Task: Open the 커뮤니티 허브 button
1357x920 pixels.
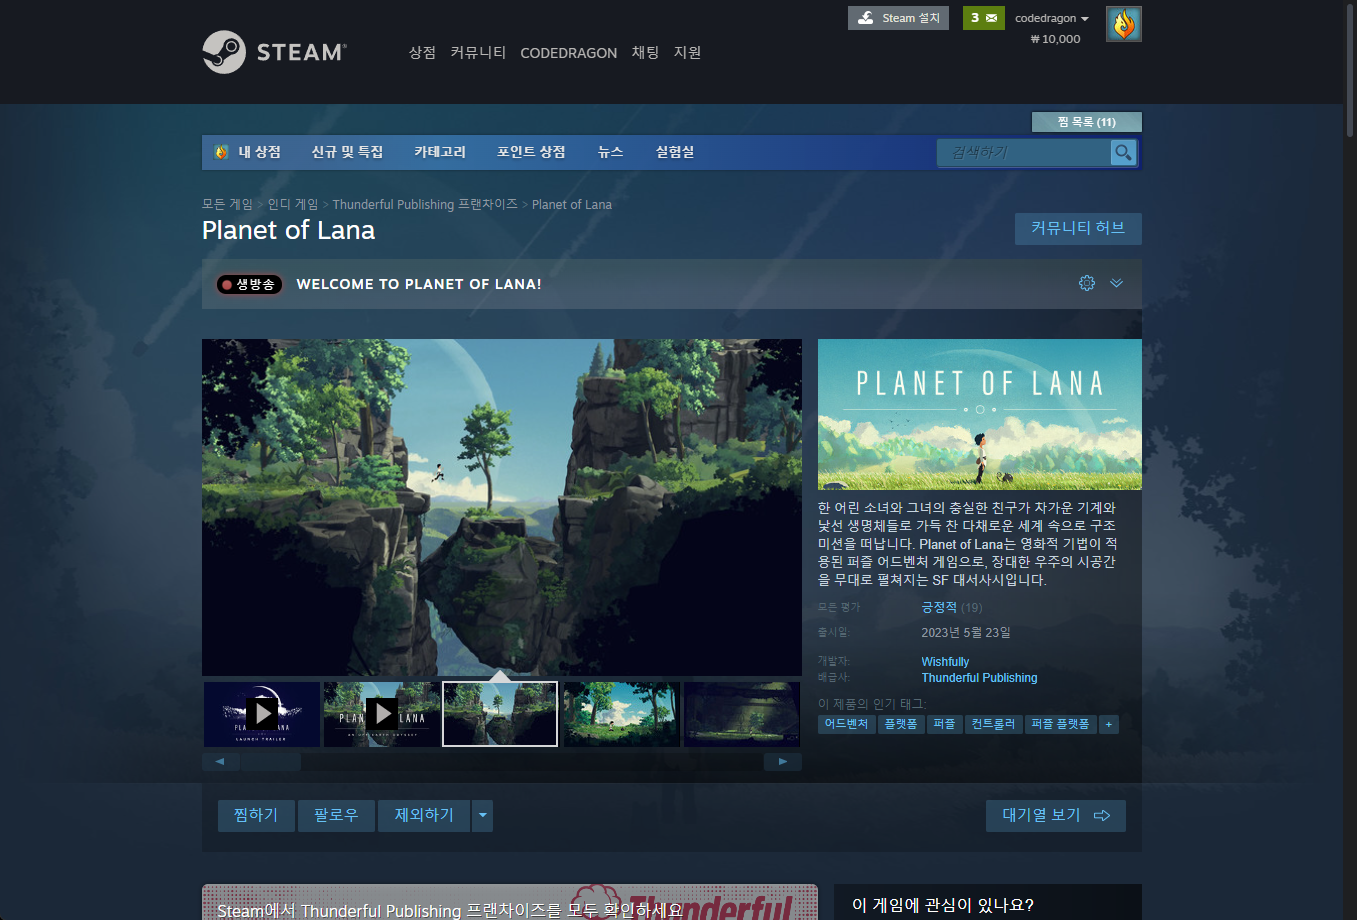Action: (x=1078, y=228)
